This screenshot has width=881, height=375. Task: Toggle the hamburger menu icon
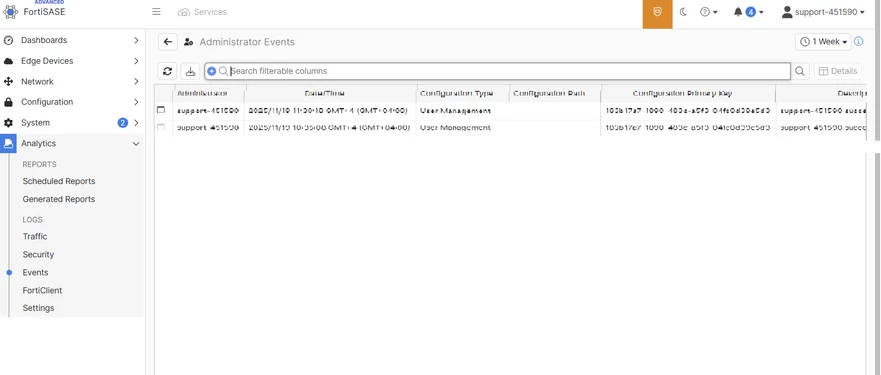tap(156, 12)
